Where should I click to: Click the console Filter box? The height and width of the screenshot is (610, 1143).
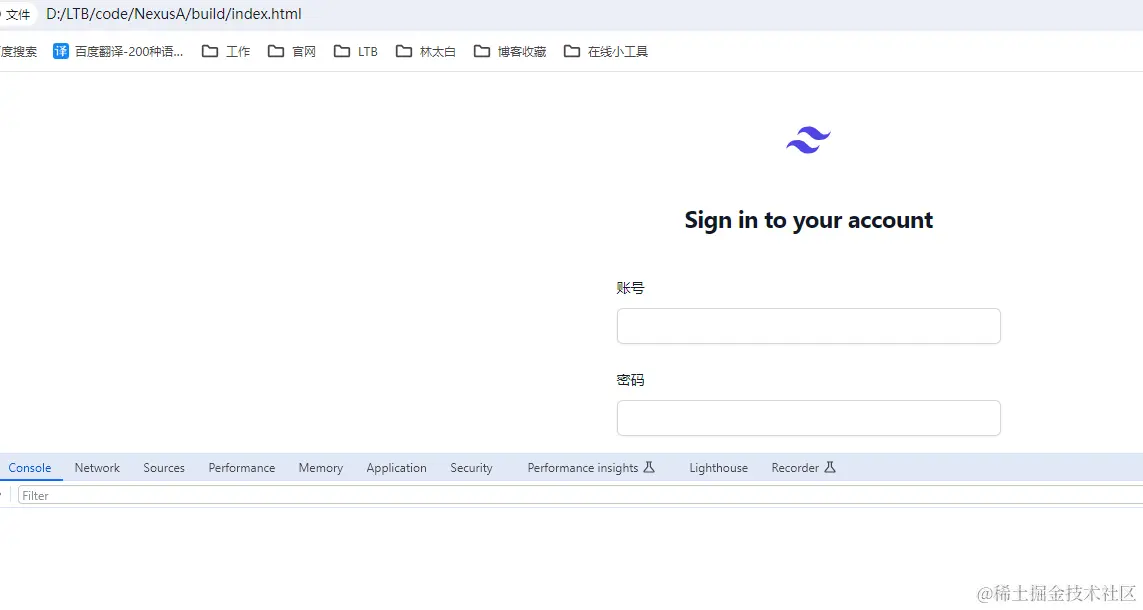pos(580,496)
